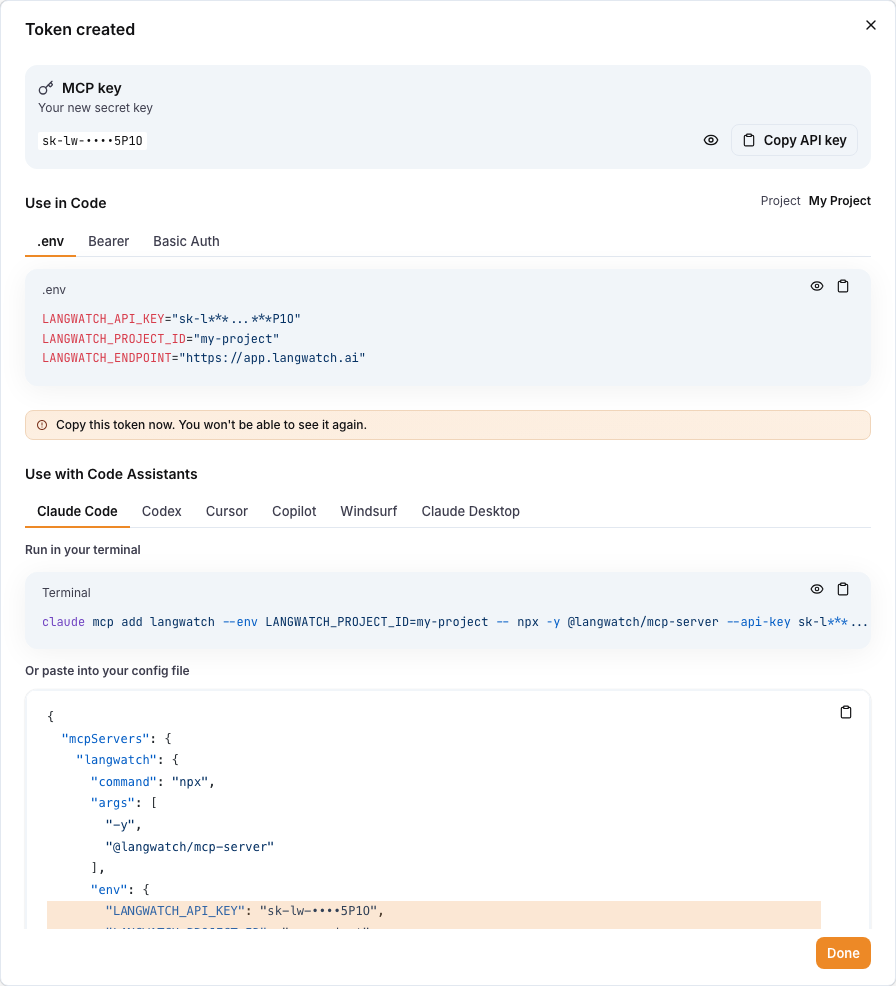Click the "command": "npx" line in JSON
Viewport: 896px width, 986px height.
click(153, 782)
